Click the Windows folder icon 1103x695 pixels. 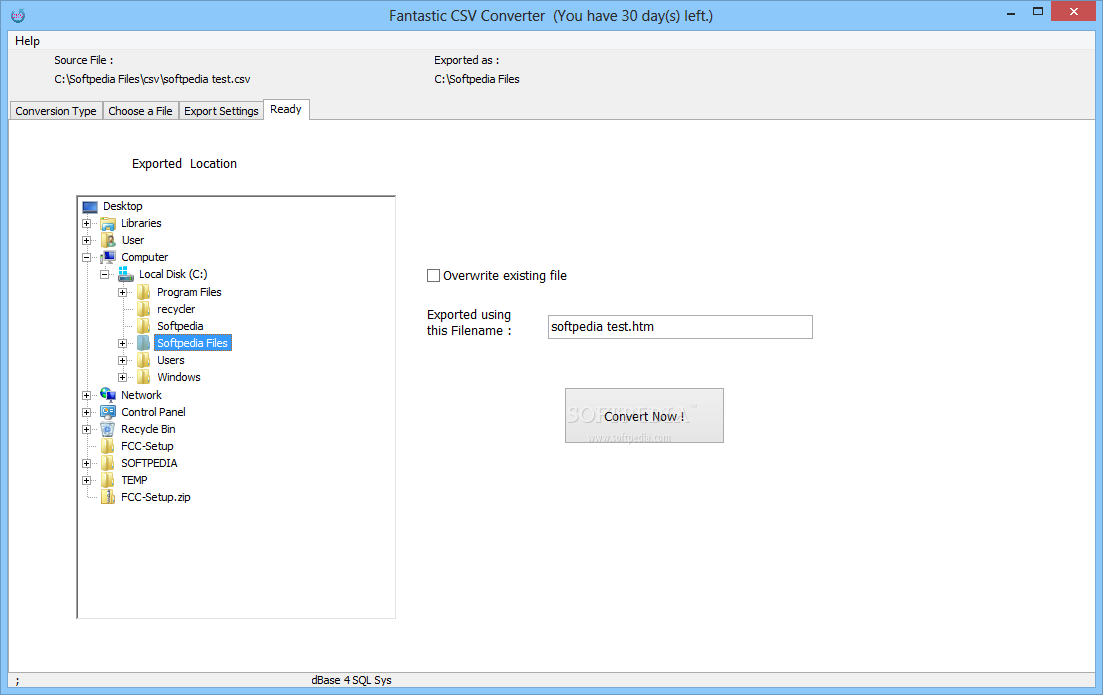pos(144,377)
